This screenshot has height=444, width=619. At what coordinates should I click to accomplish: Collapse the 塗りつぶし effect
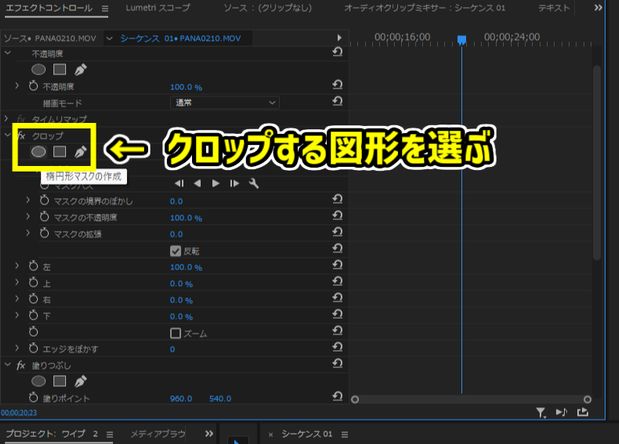tap(8, 365)
